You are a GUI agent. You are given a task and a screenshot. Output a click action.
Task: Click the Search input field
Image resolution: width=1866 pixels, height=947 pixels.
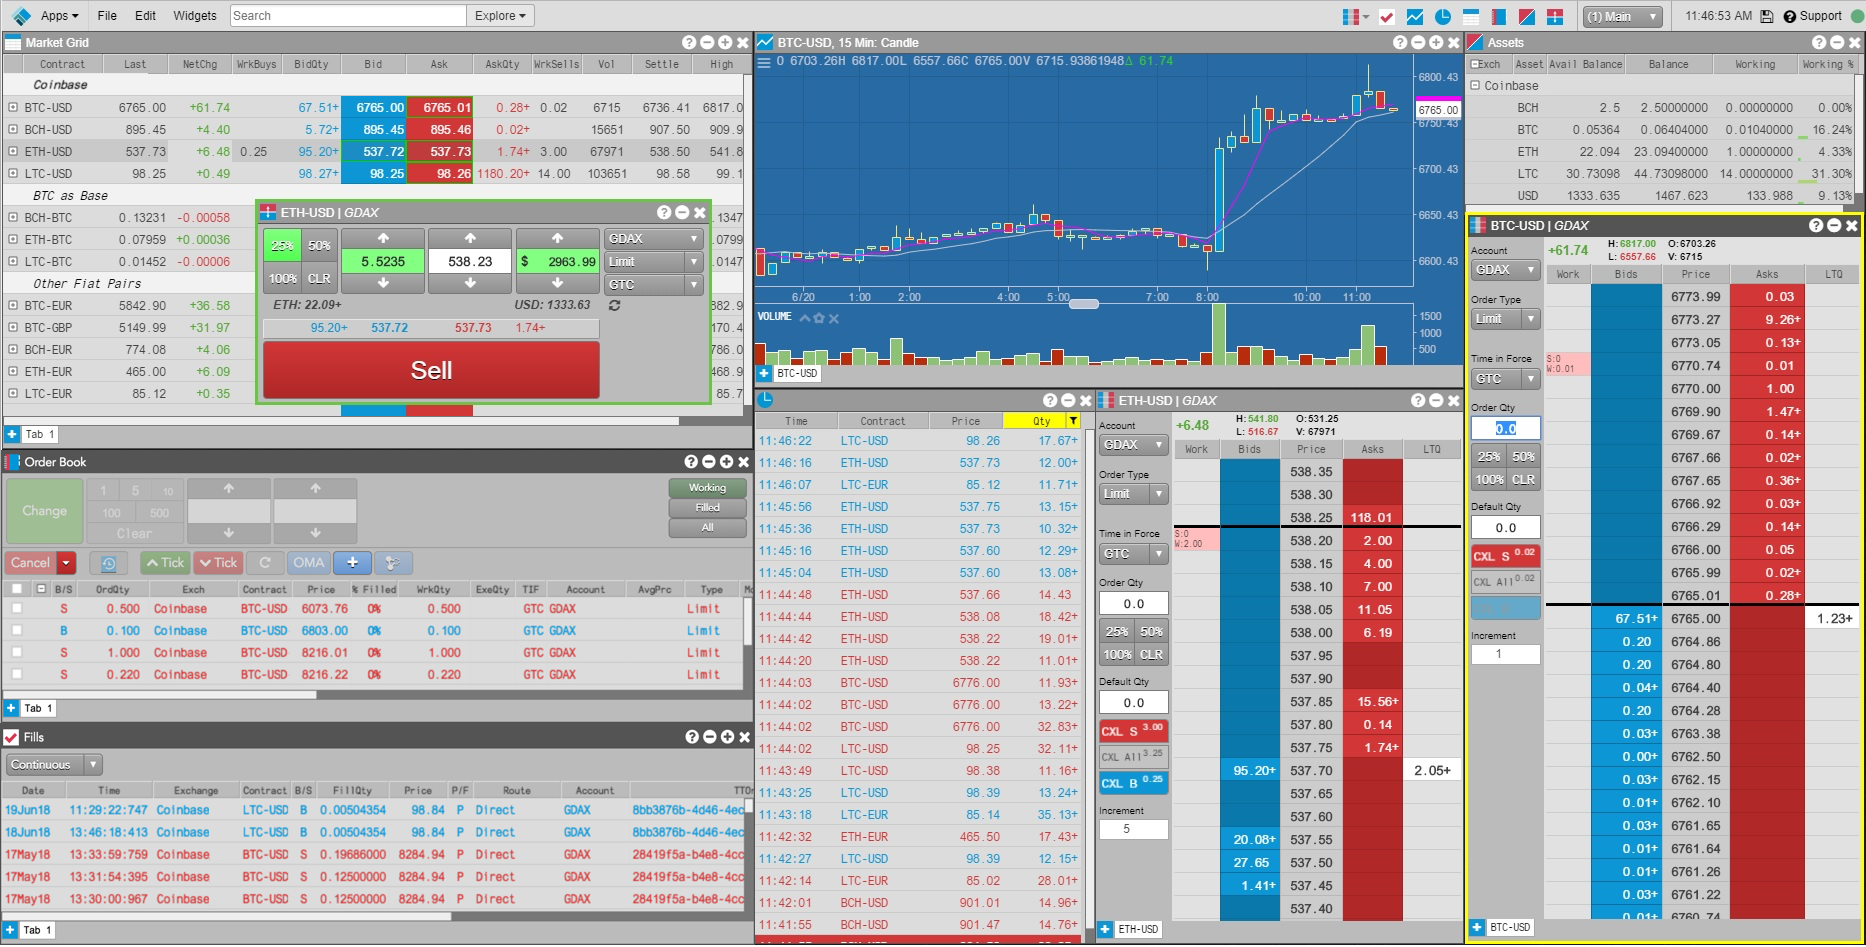click(348, 16)
